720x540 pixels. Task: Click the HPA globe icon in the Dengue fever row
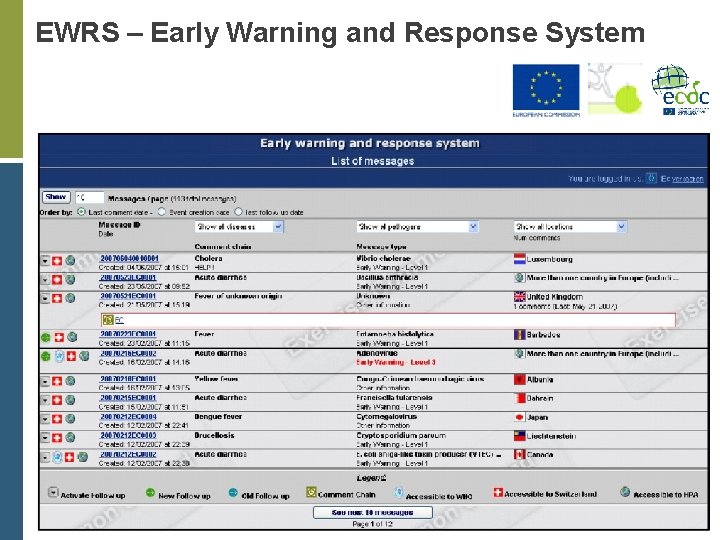pos(70,419)
